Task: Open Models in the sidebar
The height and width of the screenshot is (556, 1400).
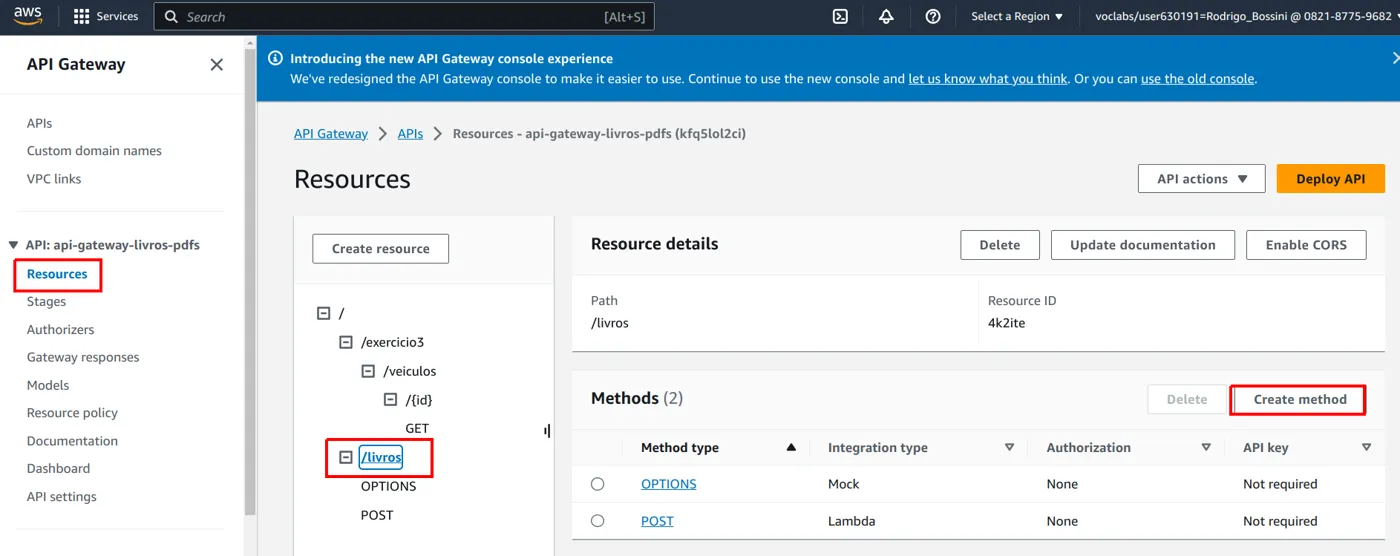Action: pos(48,385)
